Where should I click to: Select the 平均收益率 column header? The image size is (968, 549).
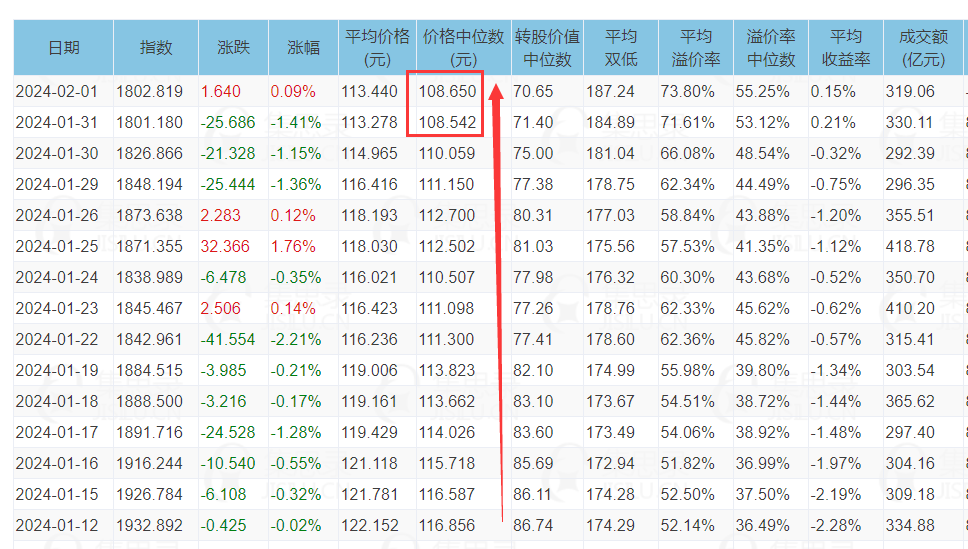(846, 48)
